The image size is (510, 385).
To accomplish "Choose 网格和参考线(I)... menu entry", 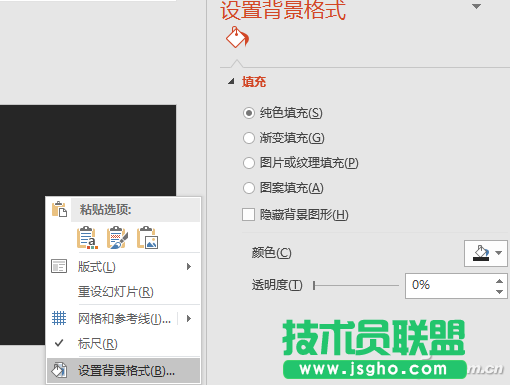I will click(124, 318).
